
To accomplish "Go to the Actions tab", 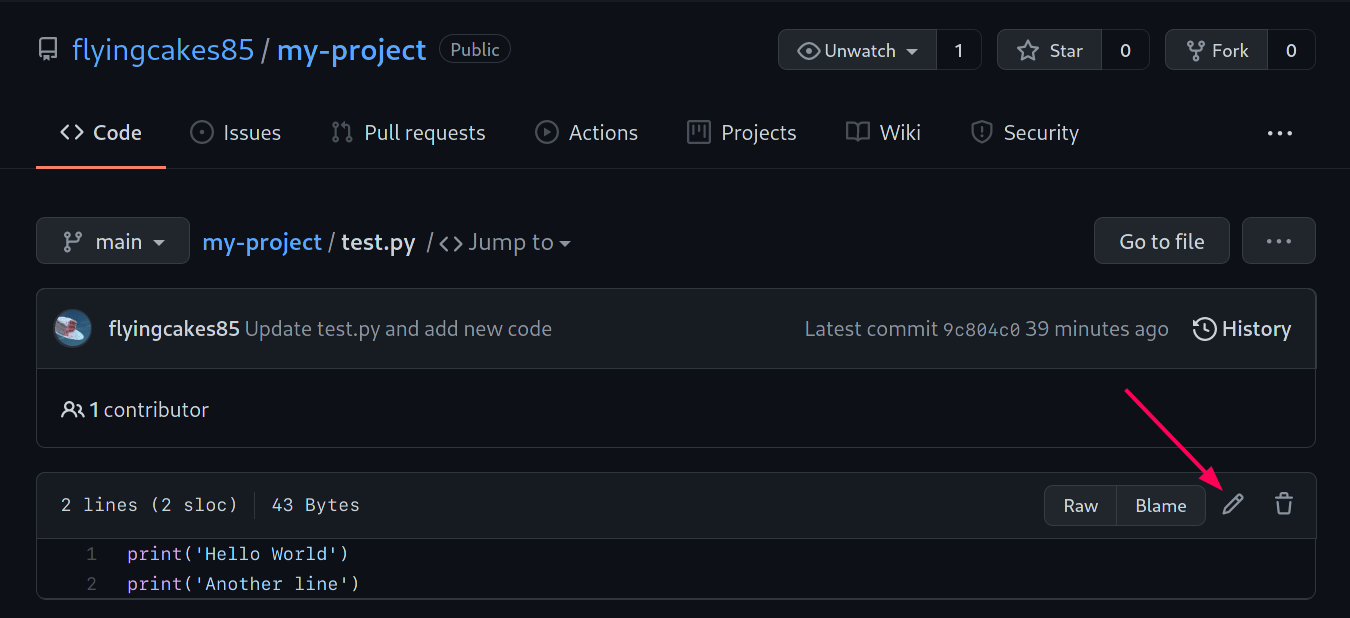I will coord(587,133).
